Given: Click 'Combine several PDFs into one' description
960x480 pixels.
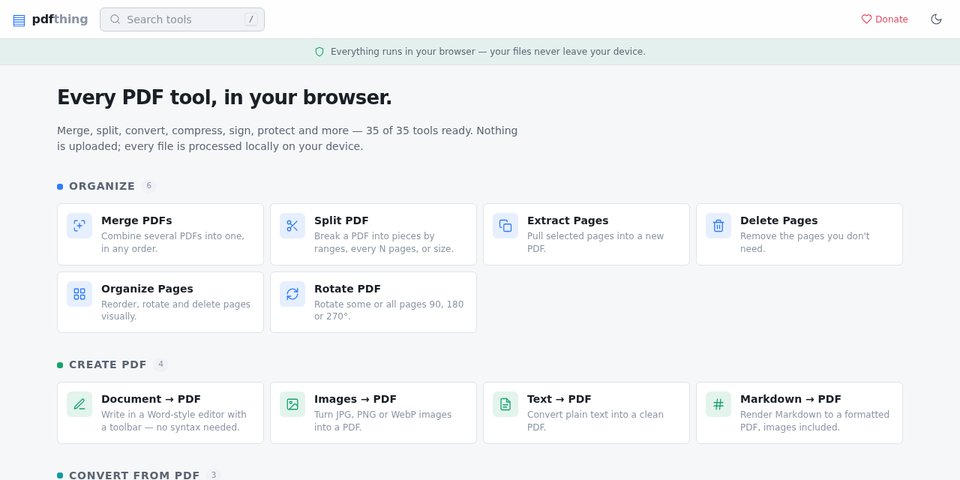Looking at the screenshot, I should [x=173, y=242].
